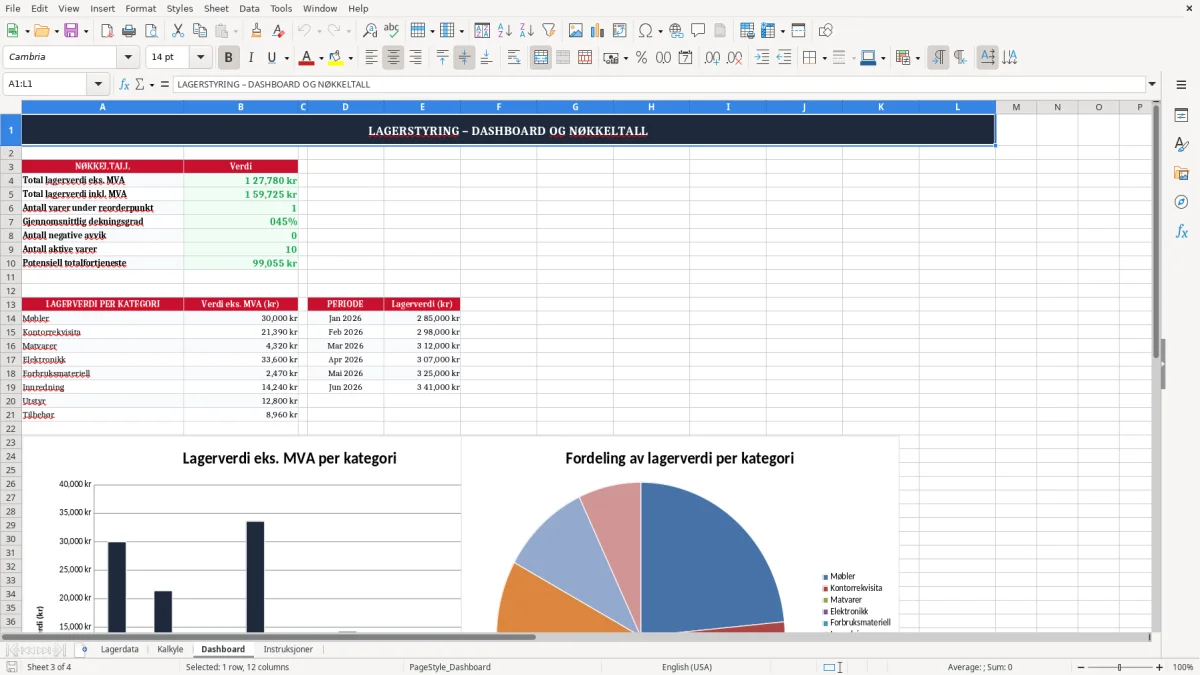1200x675 pixels.
Task: Toggle Print Preview icon
Action: pos(149,31)
